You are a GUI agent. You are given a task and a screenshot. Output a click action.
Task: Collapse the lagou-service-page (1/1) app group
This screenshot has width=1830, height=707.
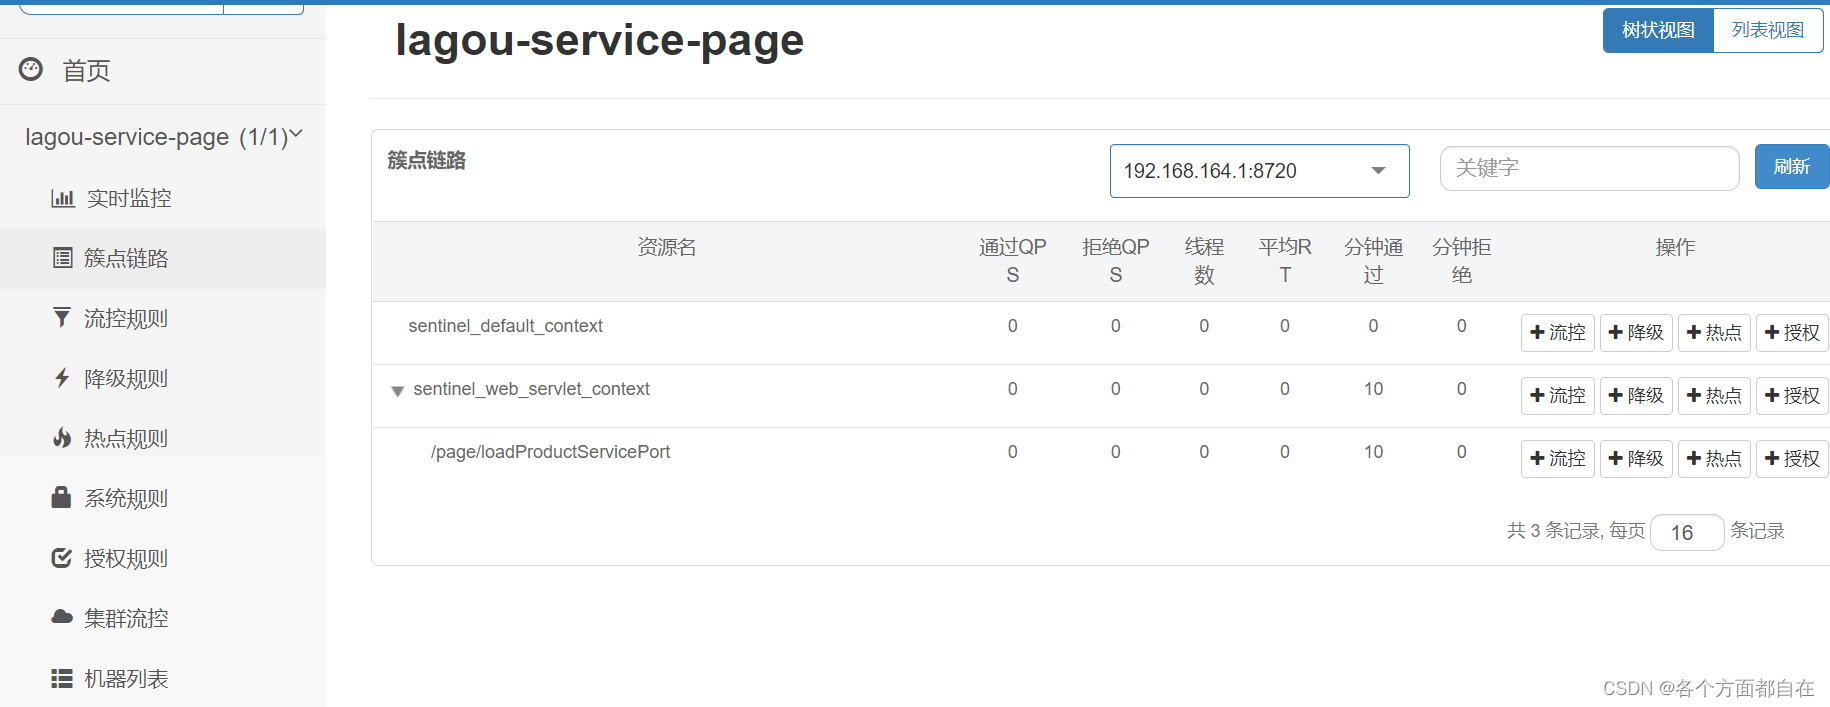click(163, 137)
